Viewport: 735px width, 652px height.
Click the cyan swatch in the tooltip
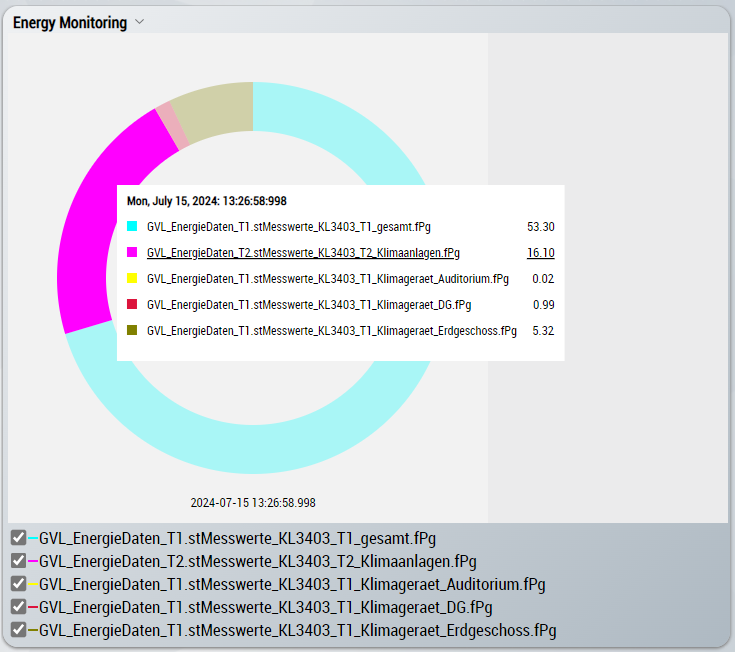(x=132, y=226)
